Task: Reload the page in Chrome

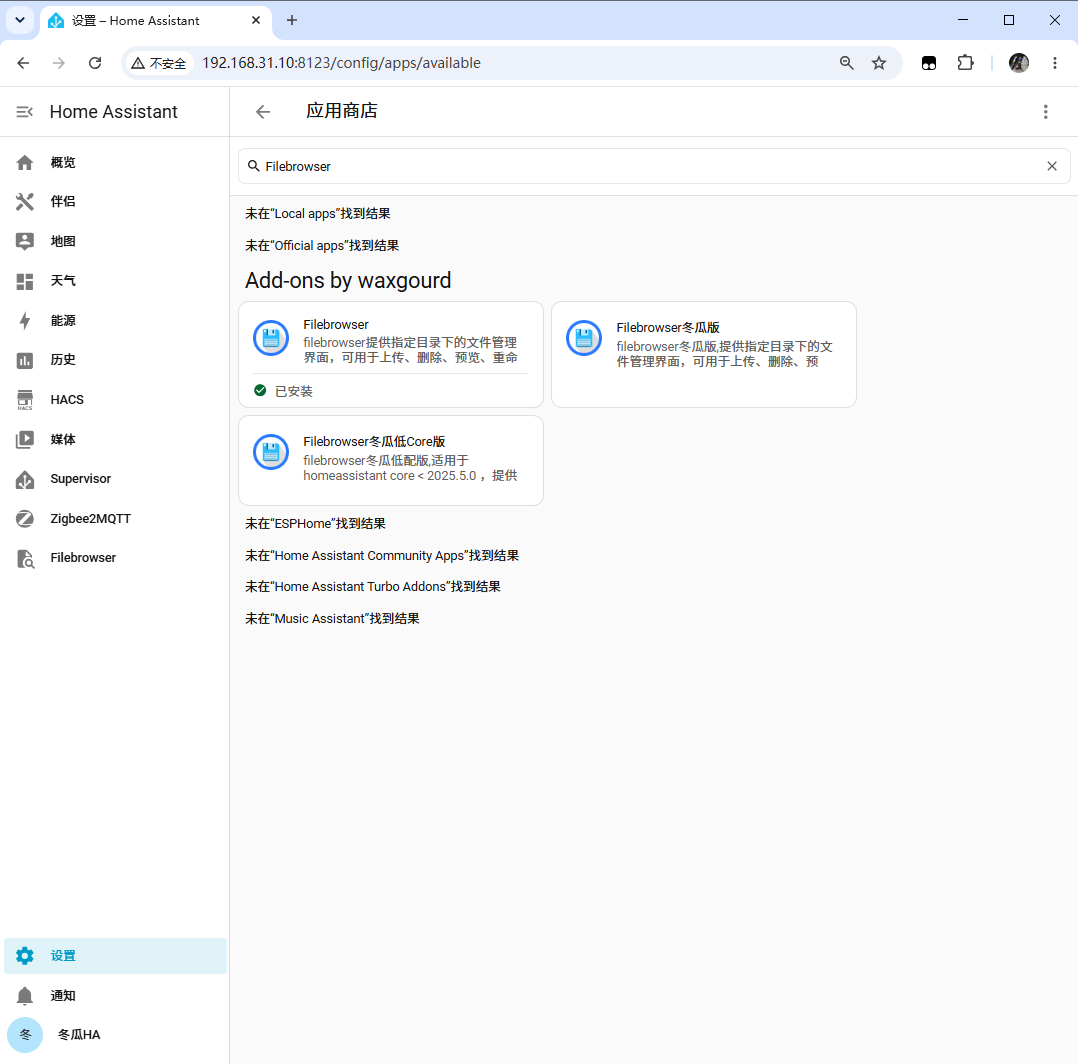Action: 95,63
